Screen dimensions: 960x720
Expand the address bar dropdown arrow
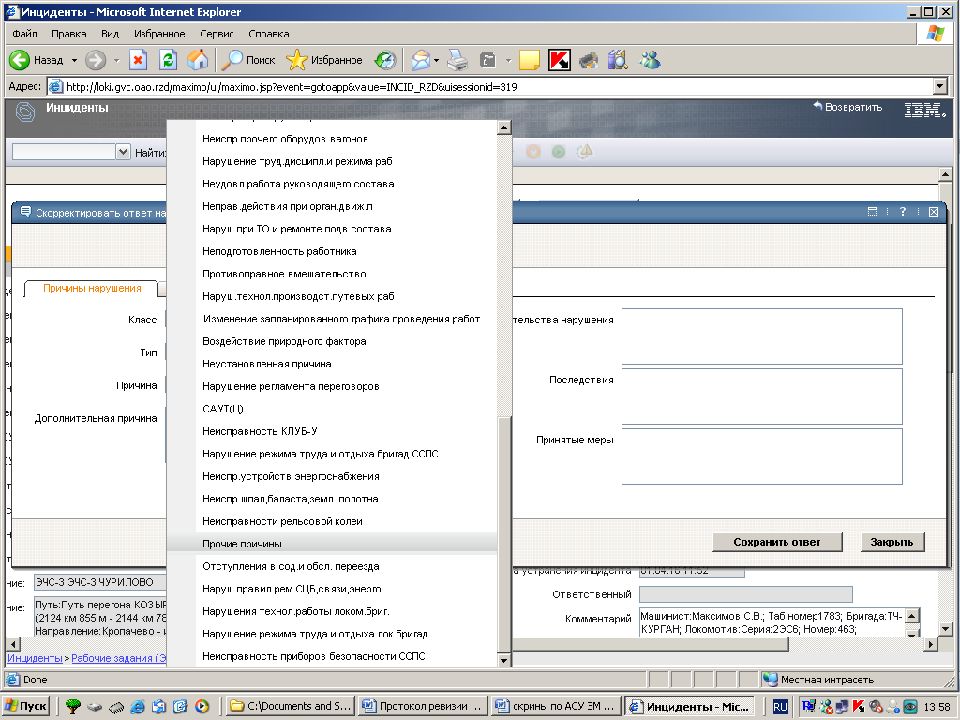pyautogui.click(x=940, y=87)
